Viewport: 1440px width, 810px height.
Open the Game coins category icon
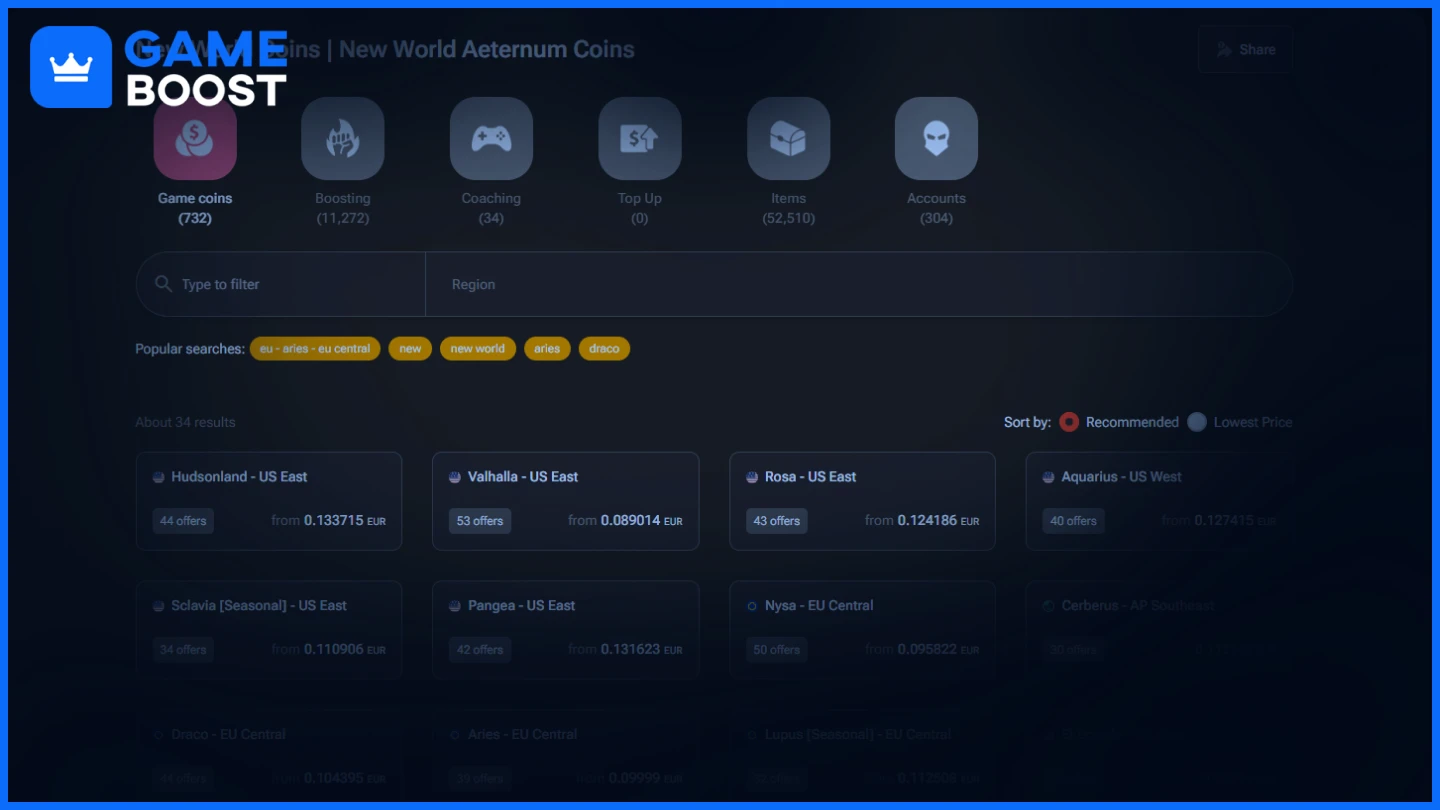coord(195,138)
